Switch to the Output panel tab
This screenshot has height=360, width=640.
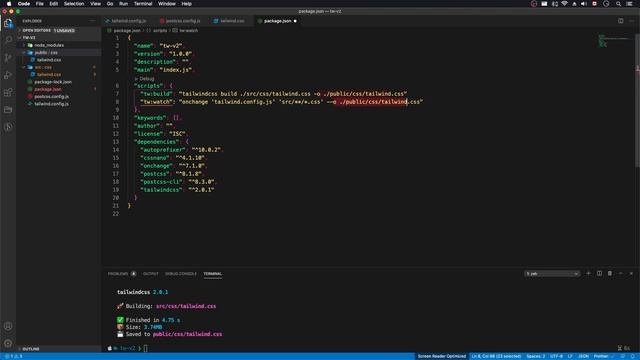tap(151, 274)
